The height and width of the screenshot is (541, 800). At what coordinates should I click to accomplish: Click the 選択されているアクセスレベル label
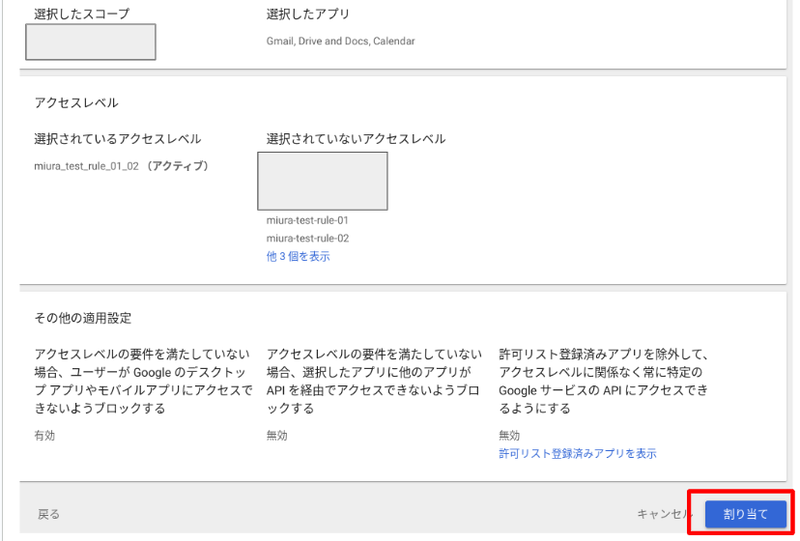pyautogui.click(x=117, y=139)
